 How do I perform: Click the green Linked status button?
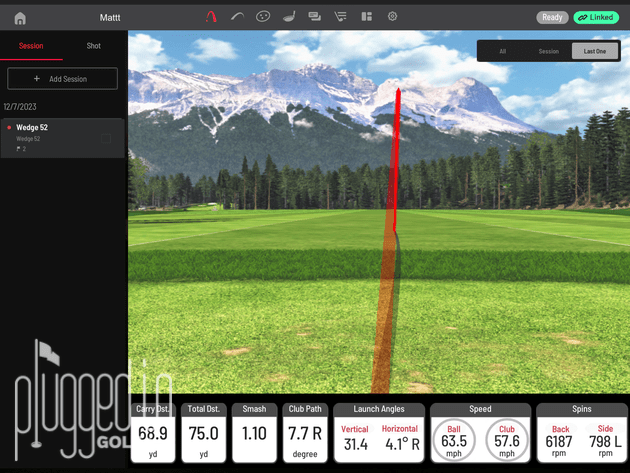(596, 17)
